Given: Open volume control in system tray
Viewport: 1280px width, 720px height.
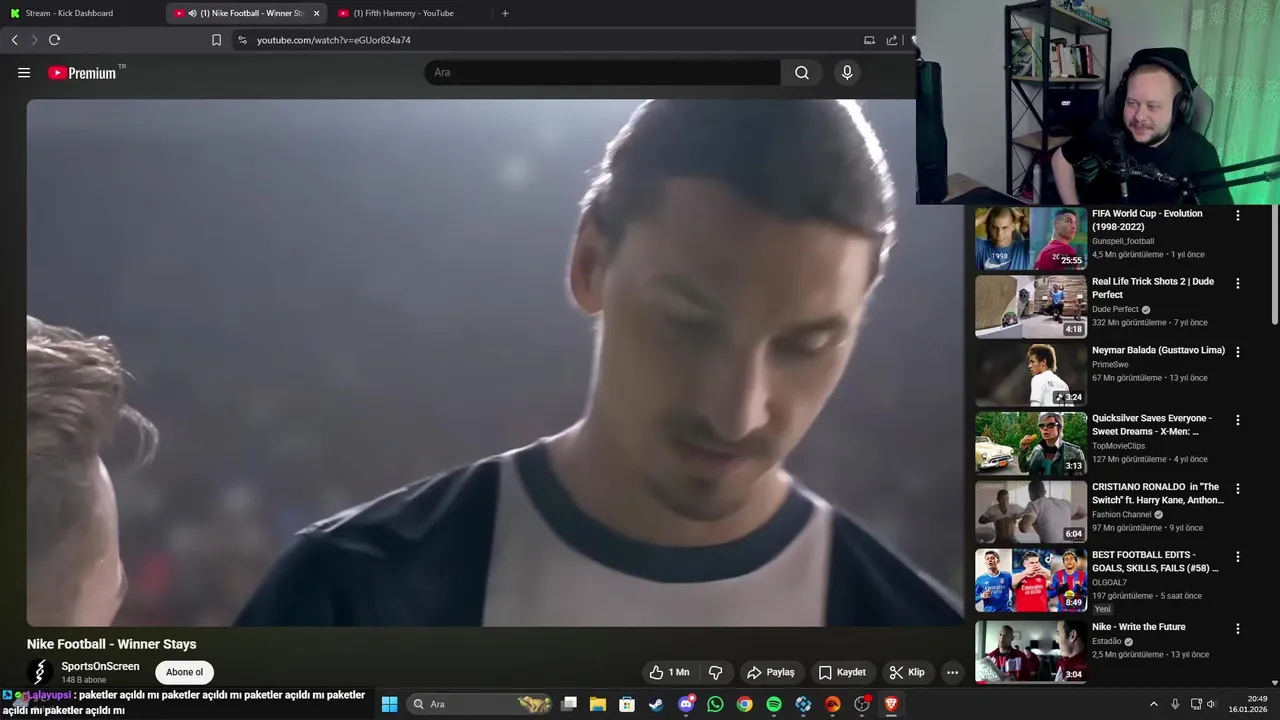Looking at the screenshot, I should [1211, 704].
